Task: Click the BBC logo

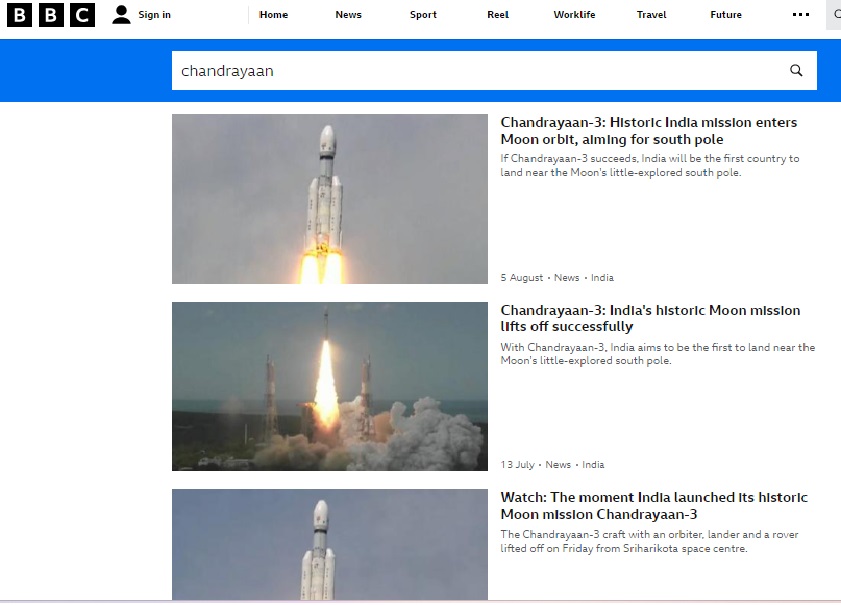Action: (51, 15)
